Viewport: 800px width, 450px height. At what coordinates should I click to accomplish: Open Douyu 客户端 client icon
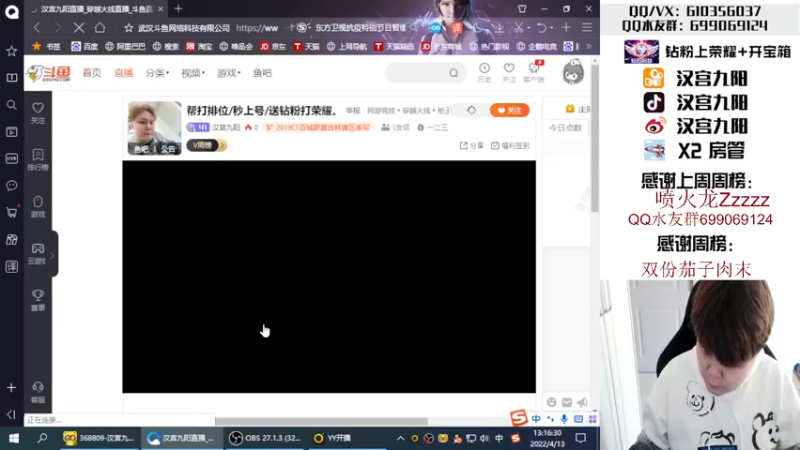tap(534, 72)
